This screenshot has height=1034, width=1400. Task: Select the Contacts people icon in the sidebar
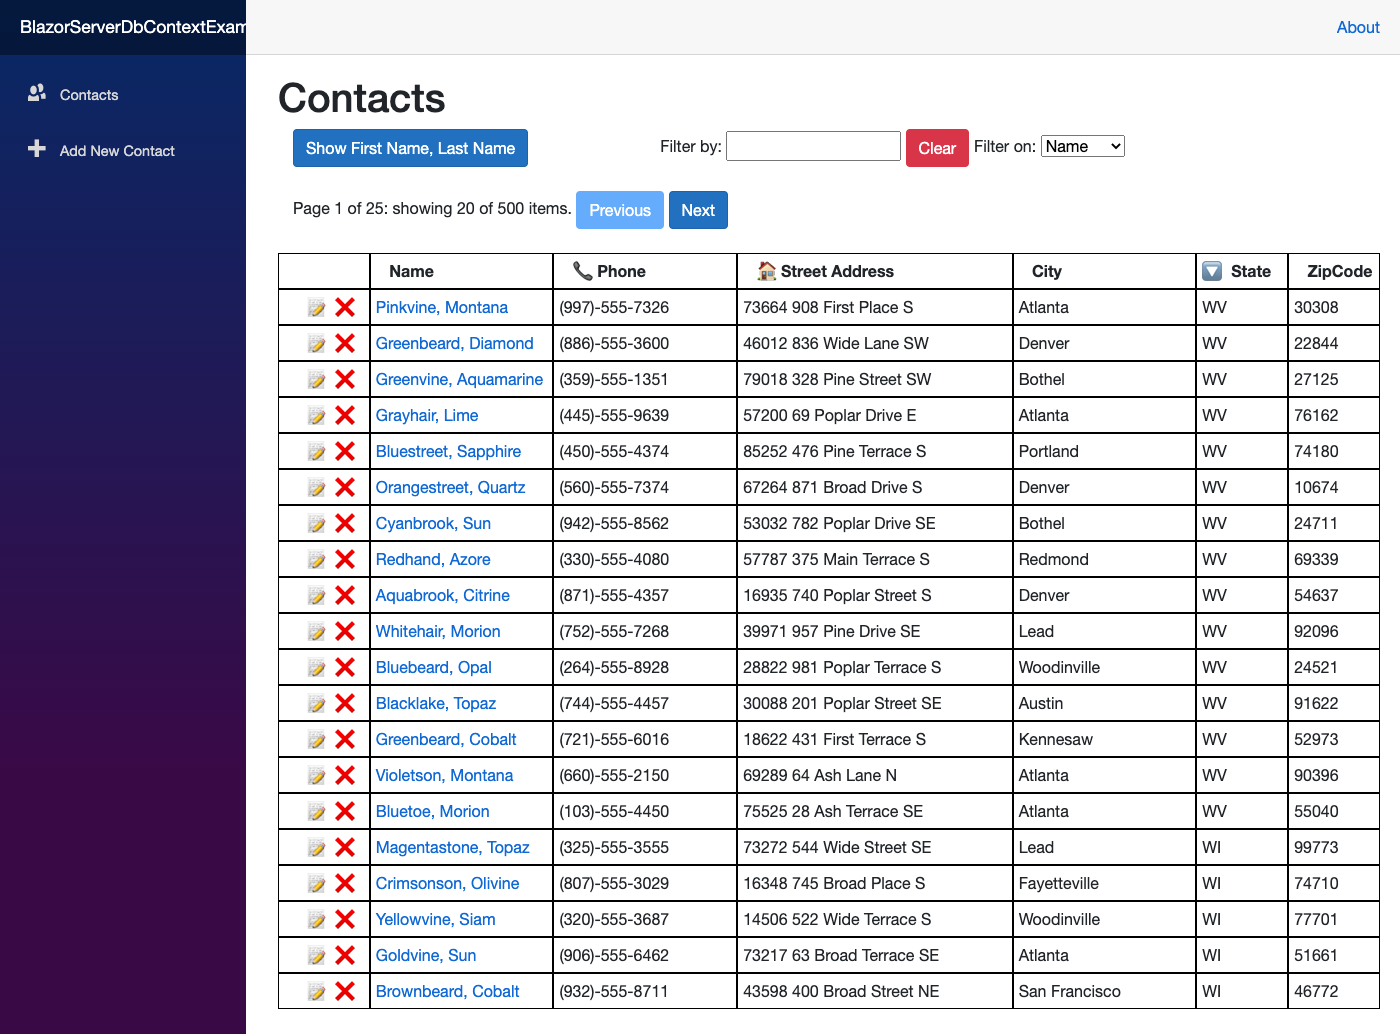click(37, 93)
